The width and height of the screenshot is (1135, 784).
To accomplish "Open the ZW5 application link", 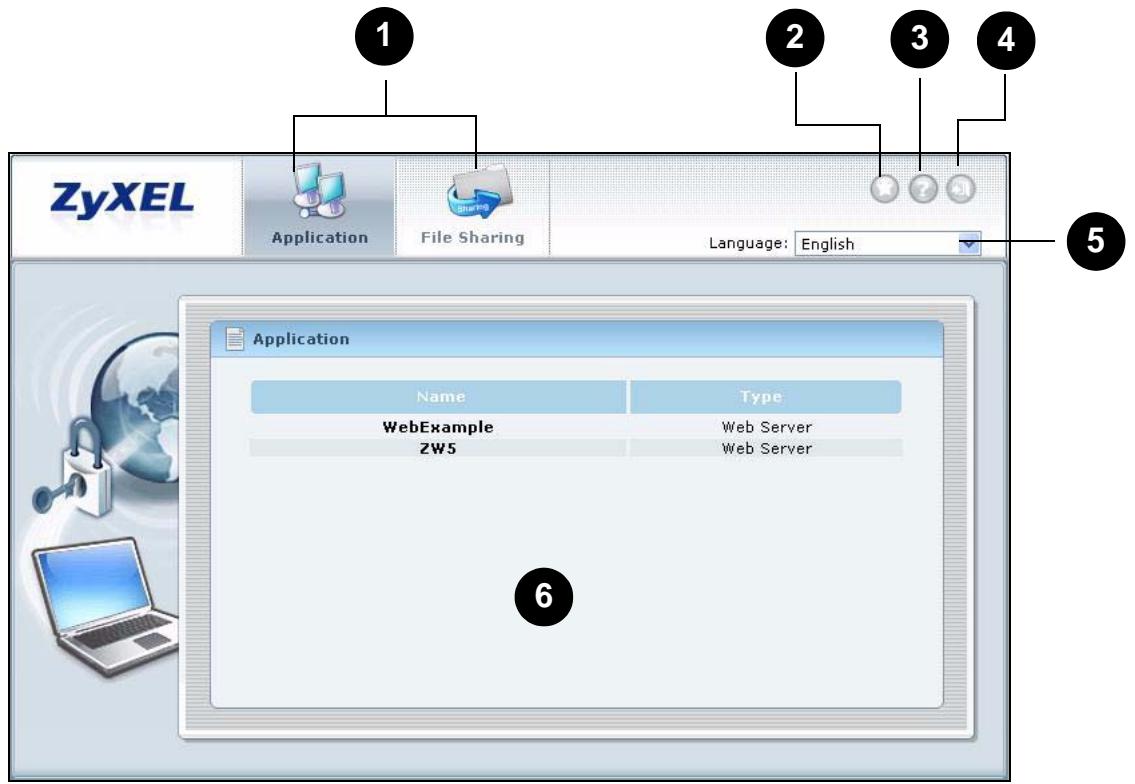I will 438,448.
